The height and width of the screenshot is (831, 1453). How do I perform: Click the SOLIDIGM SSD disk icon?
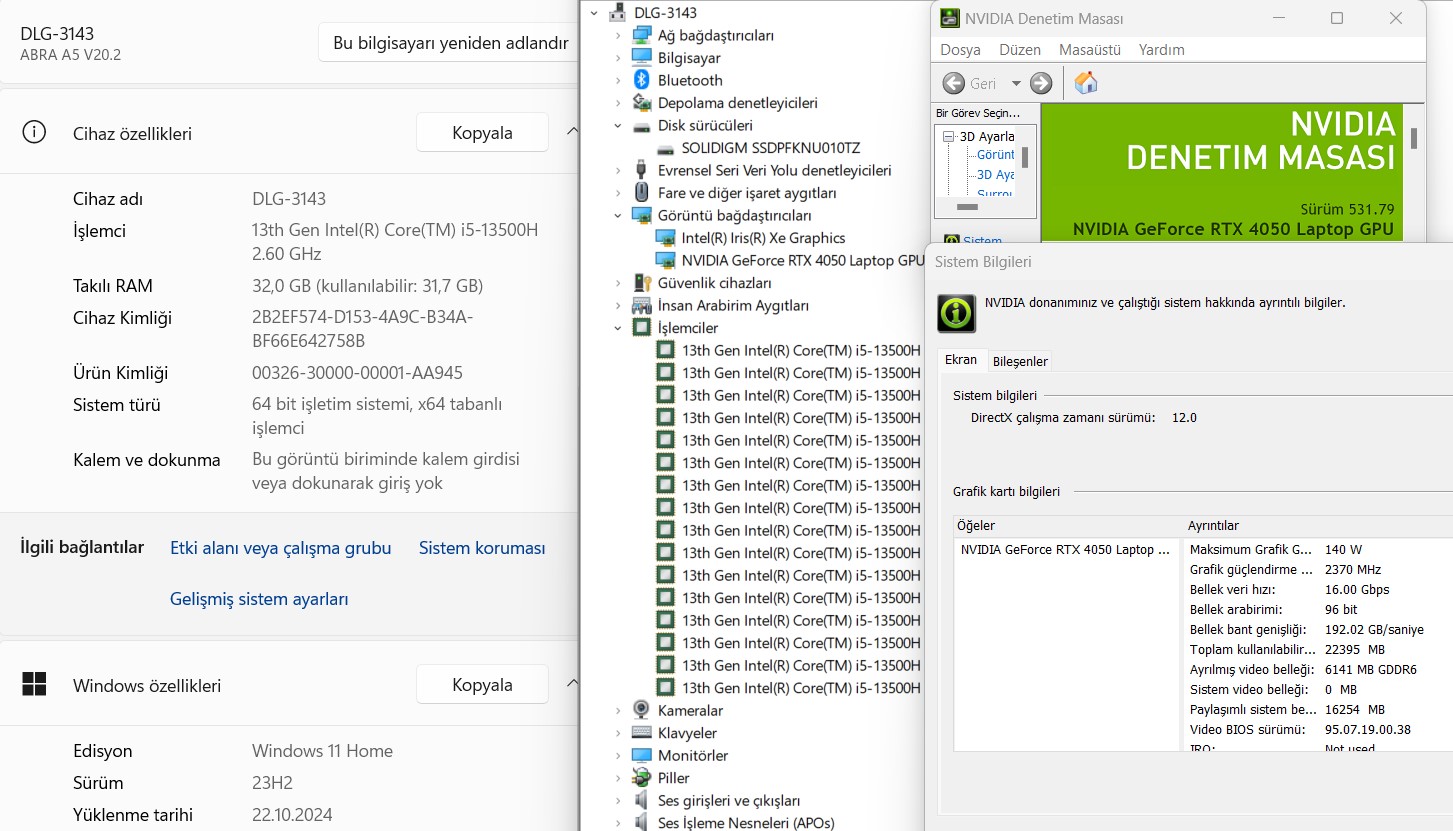(x=665, y=148)
